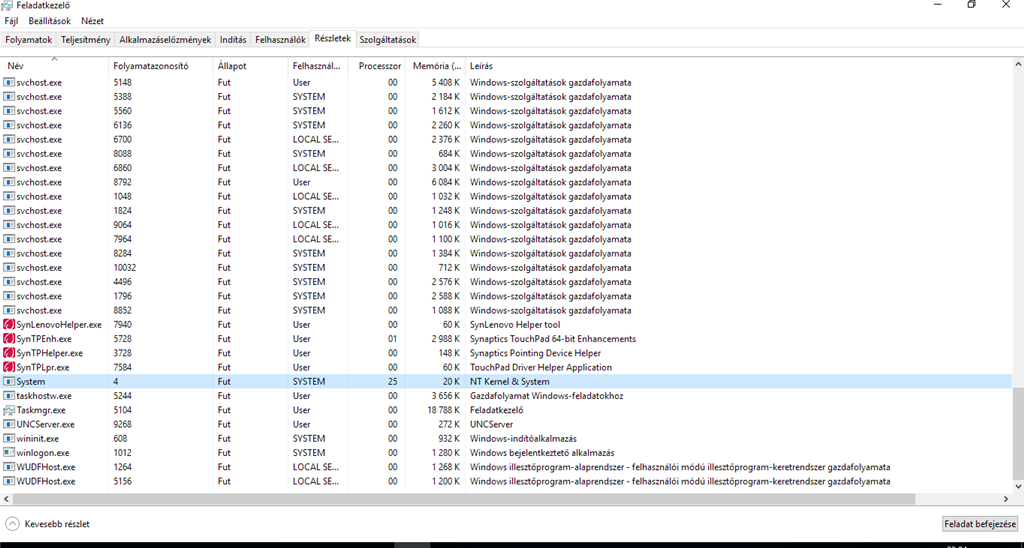Click the Kevesebb részlet link
The image size is (1024, 548).
[57, 524]
